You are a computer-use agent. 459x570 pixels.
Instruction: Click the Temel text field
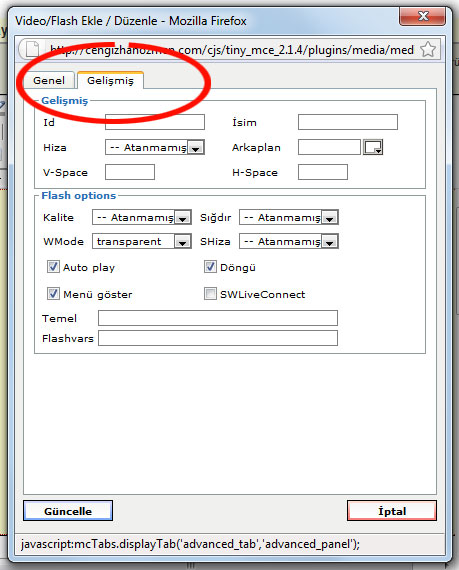coord(218,318)
